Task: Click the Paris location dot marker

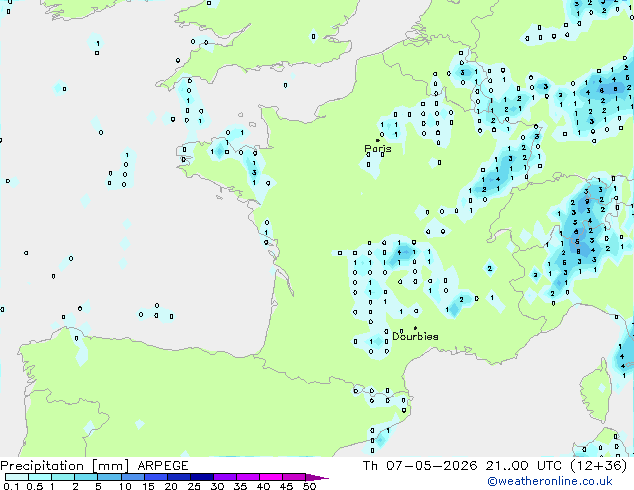Action: [x=378, y=140]
